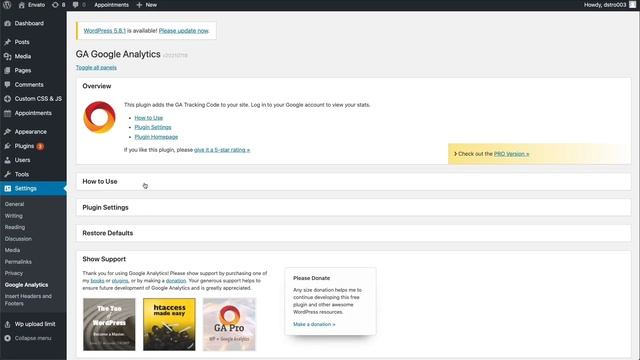Click the Tools wrench icon
This screenshot has width=640, height=360.
pyautogui.click(x=7, y=174)
